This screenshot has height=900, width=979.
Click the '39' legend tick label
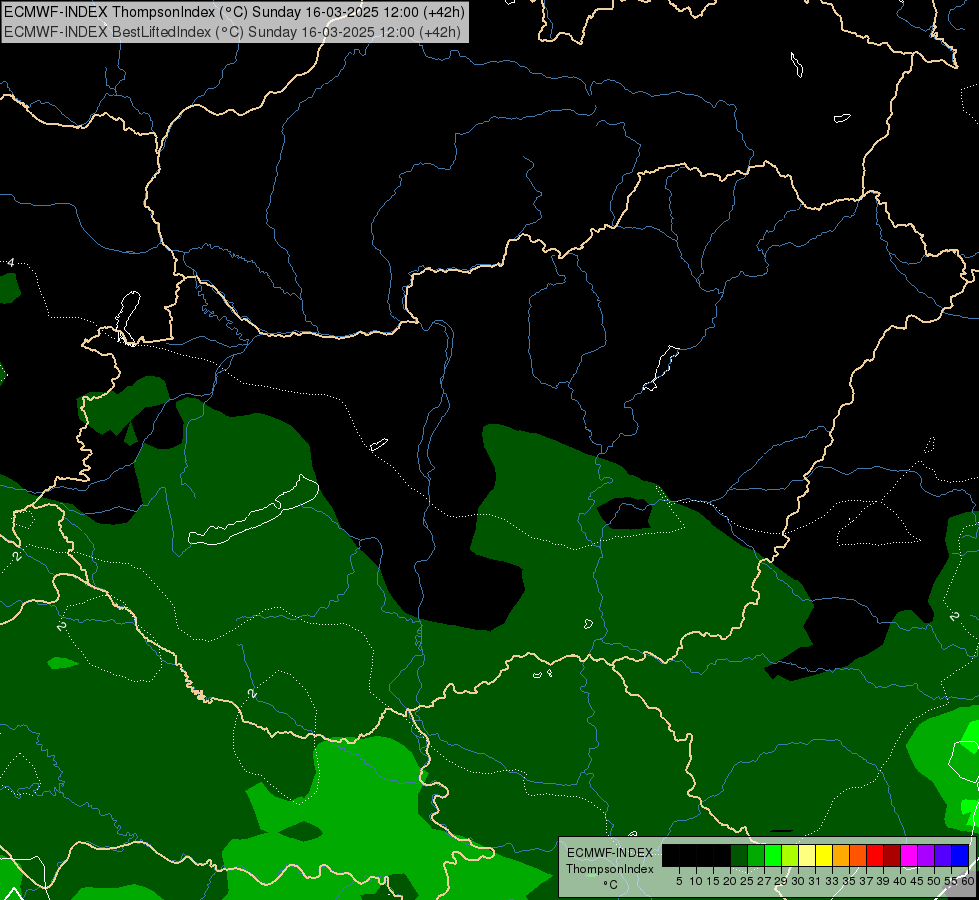tap(883, 881)
